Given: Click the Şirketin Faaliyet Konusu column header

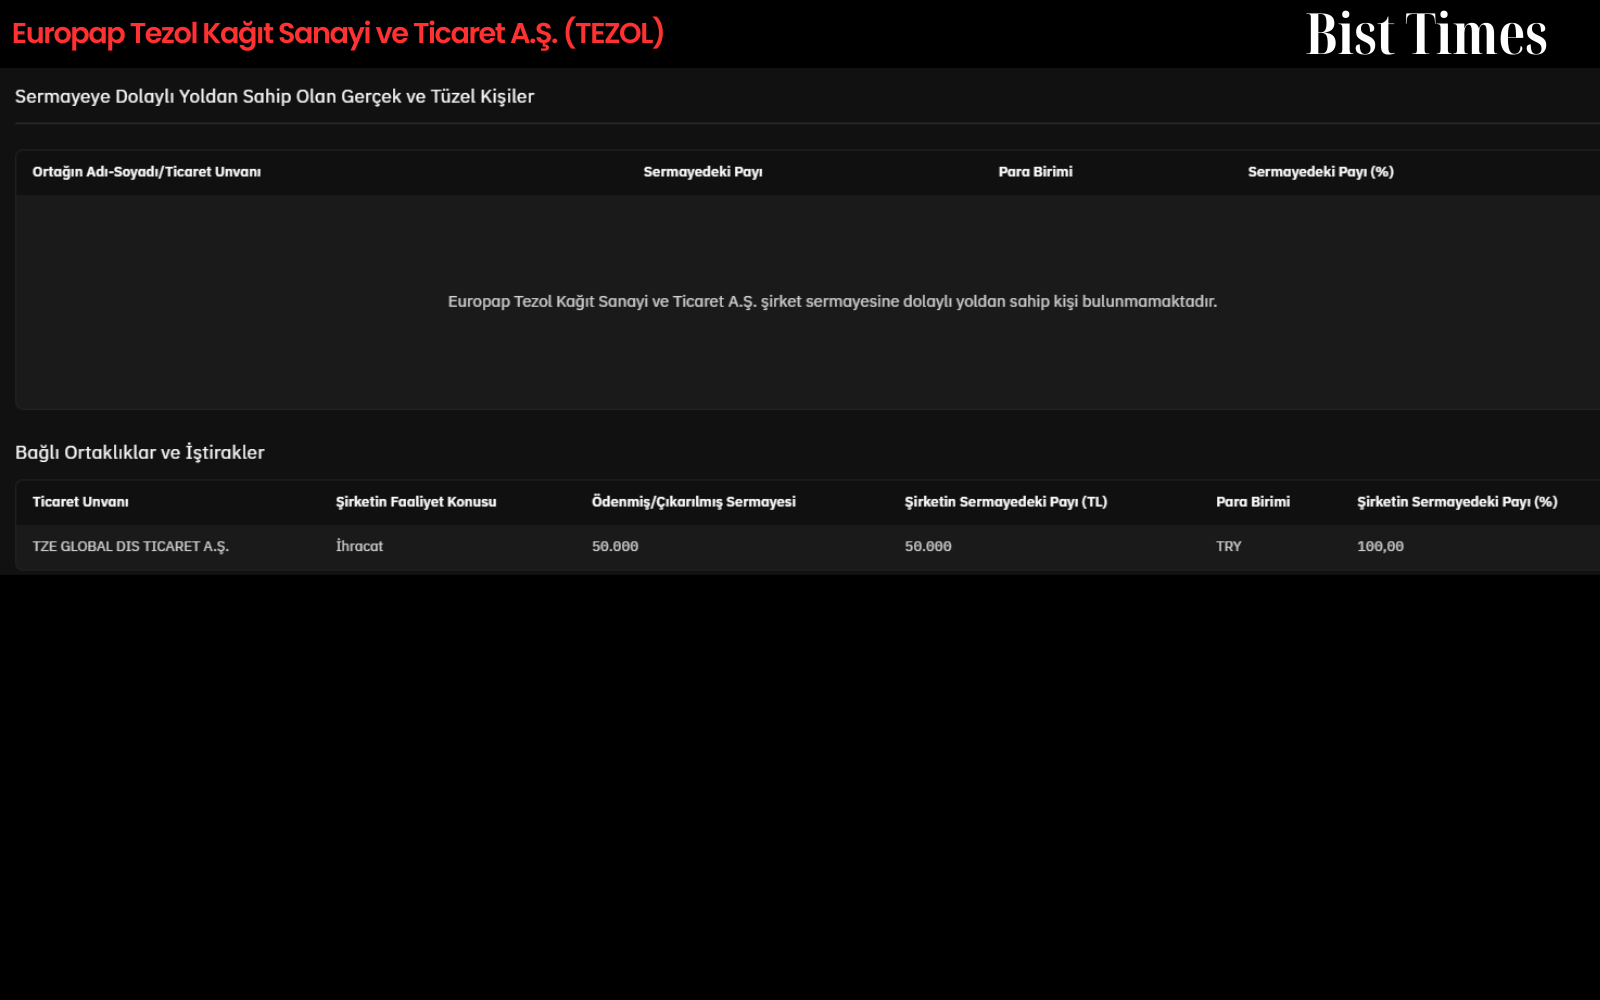Looking at the screenshot, I should [x=416, y=502].
